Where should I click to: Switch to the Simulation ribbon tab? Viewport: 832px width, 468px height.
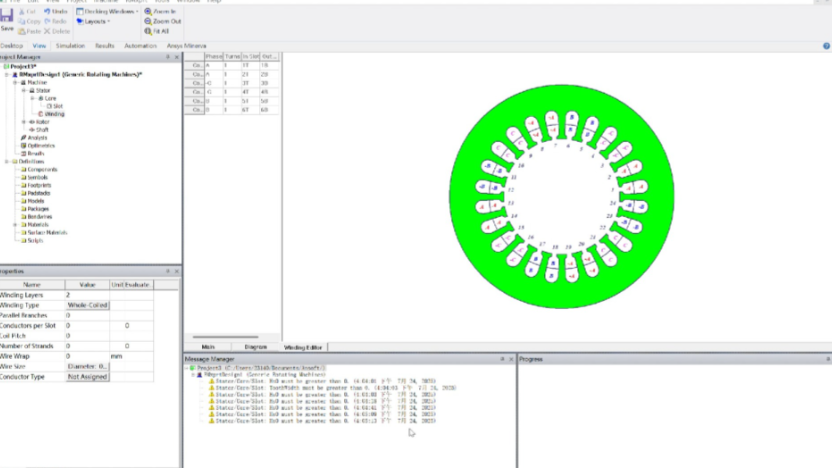[x=70, y=46]
